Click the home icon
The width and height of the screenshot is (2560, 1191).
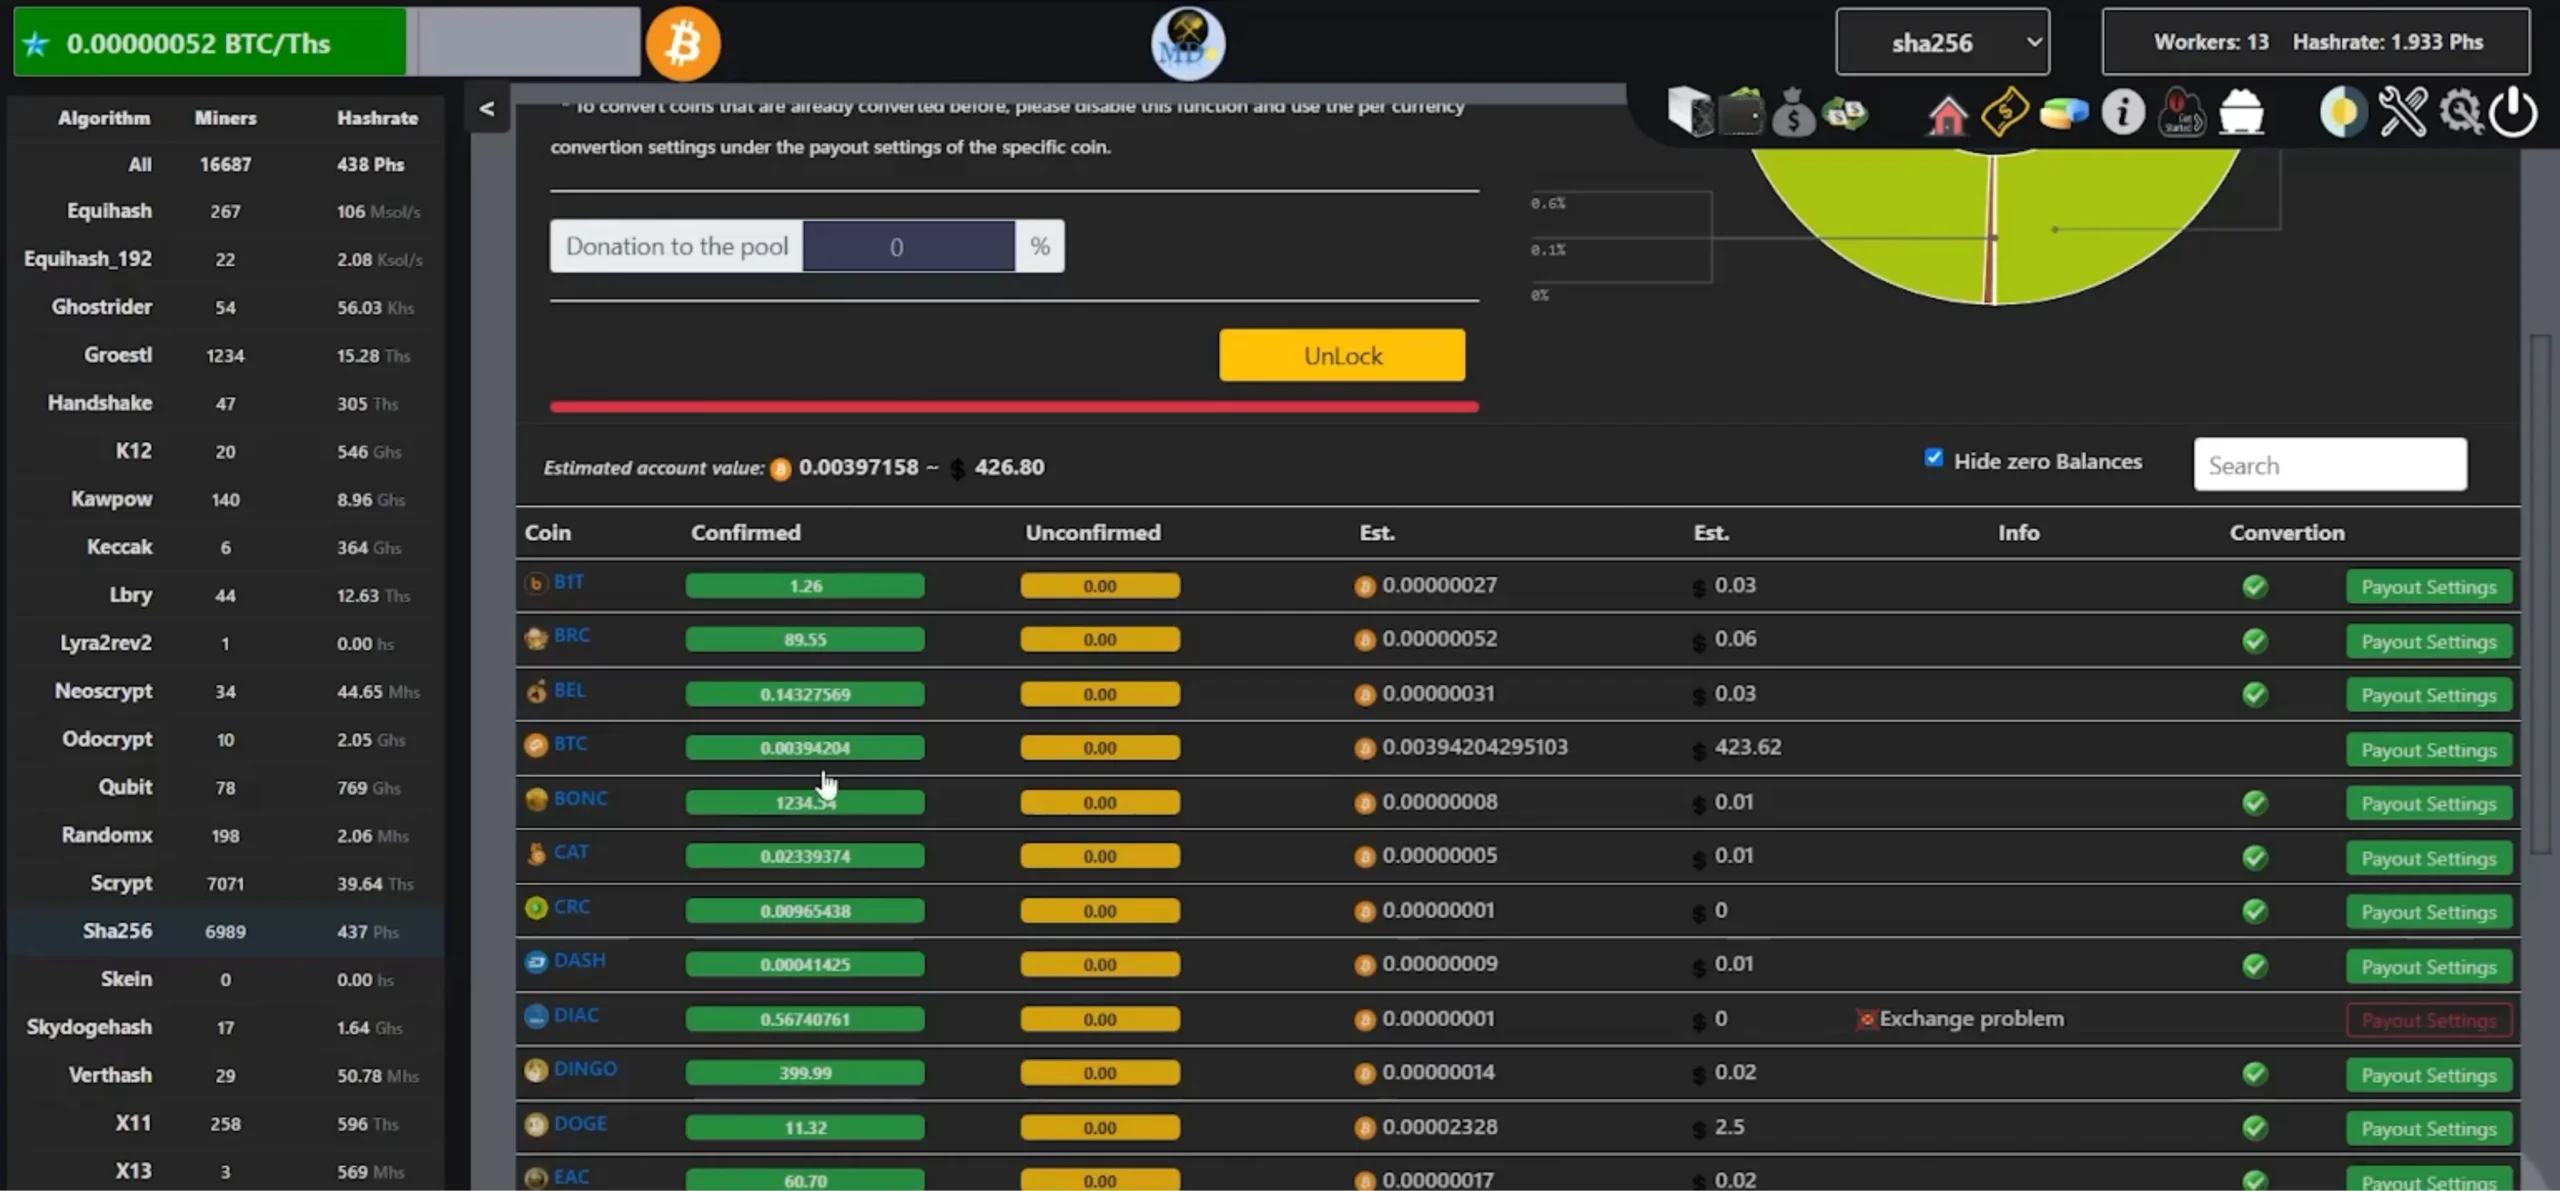1945,112
